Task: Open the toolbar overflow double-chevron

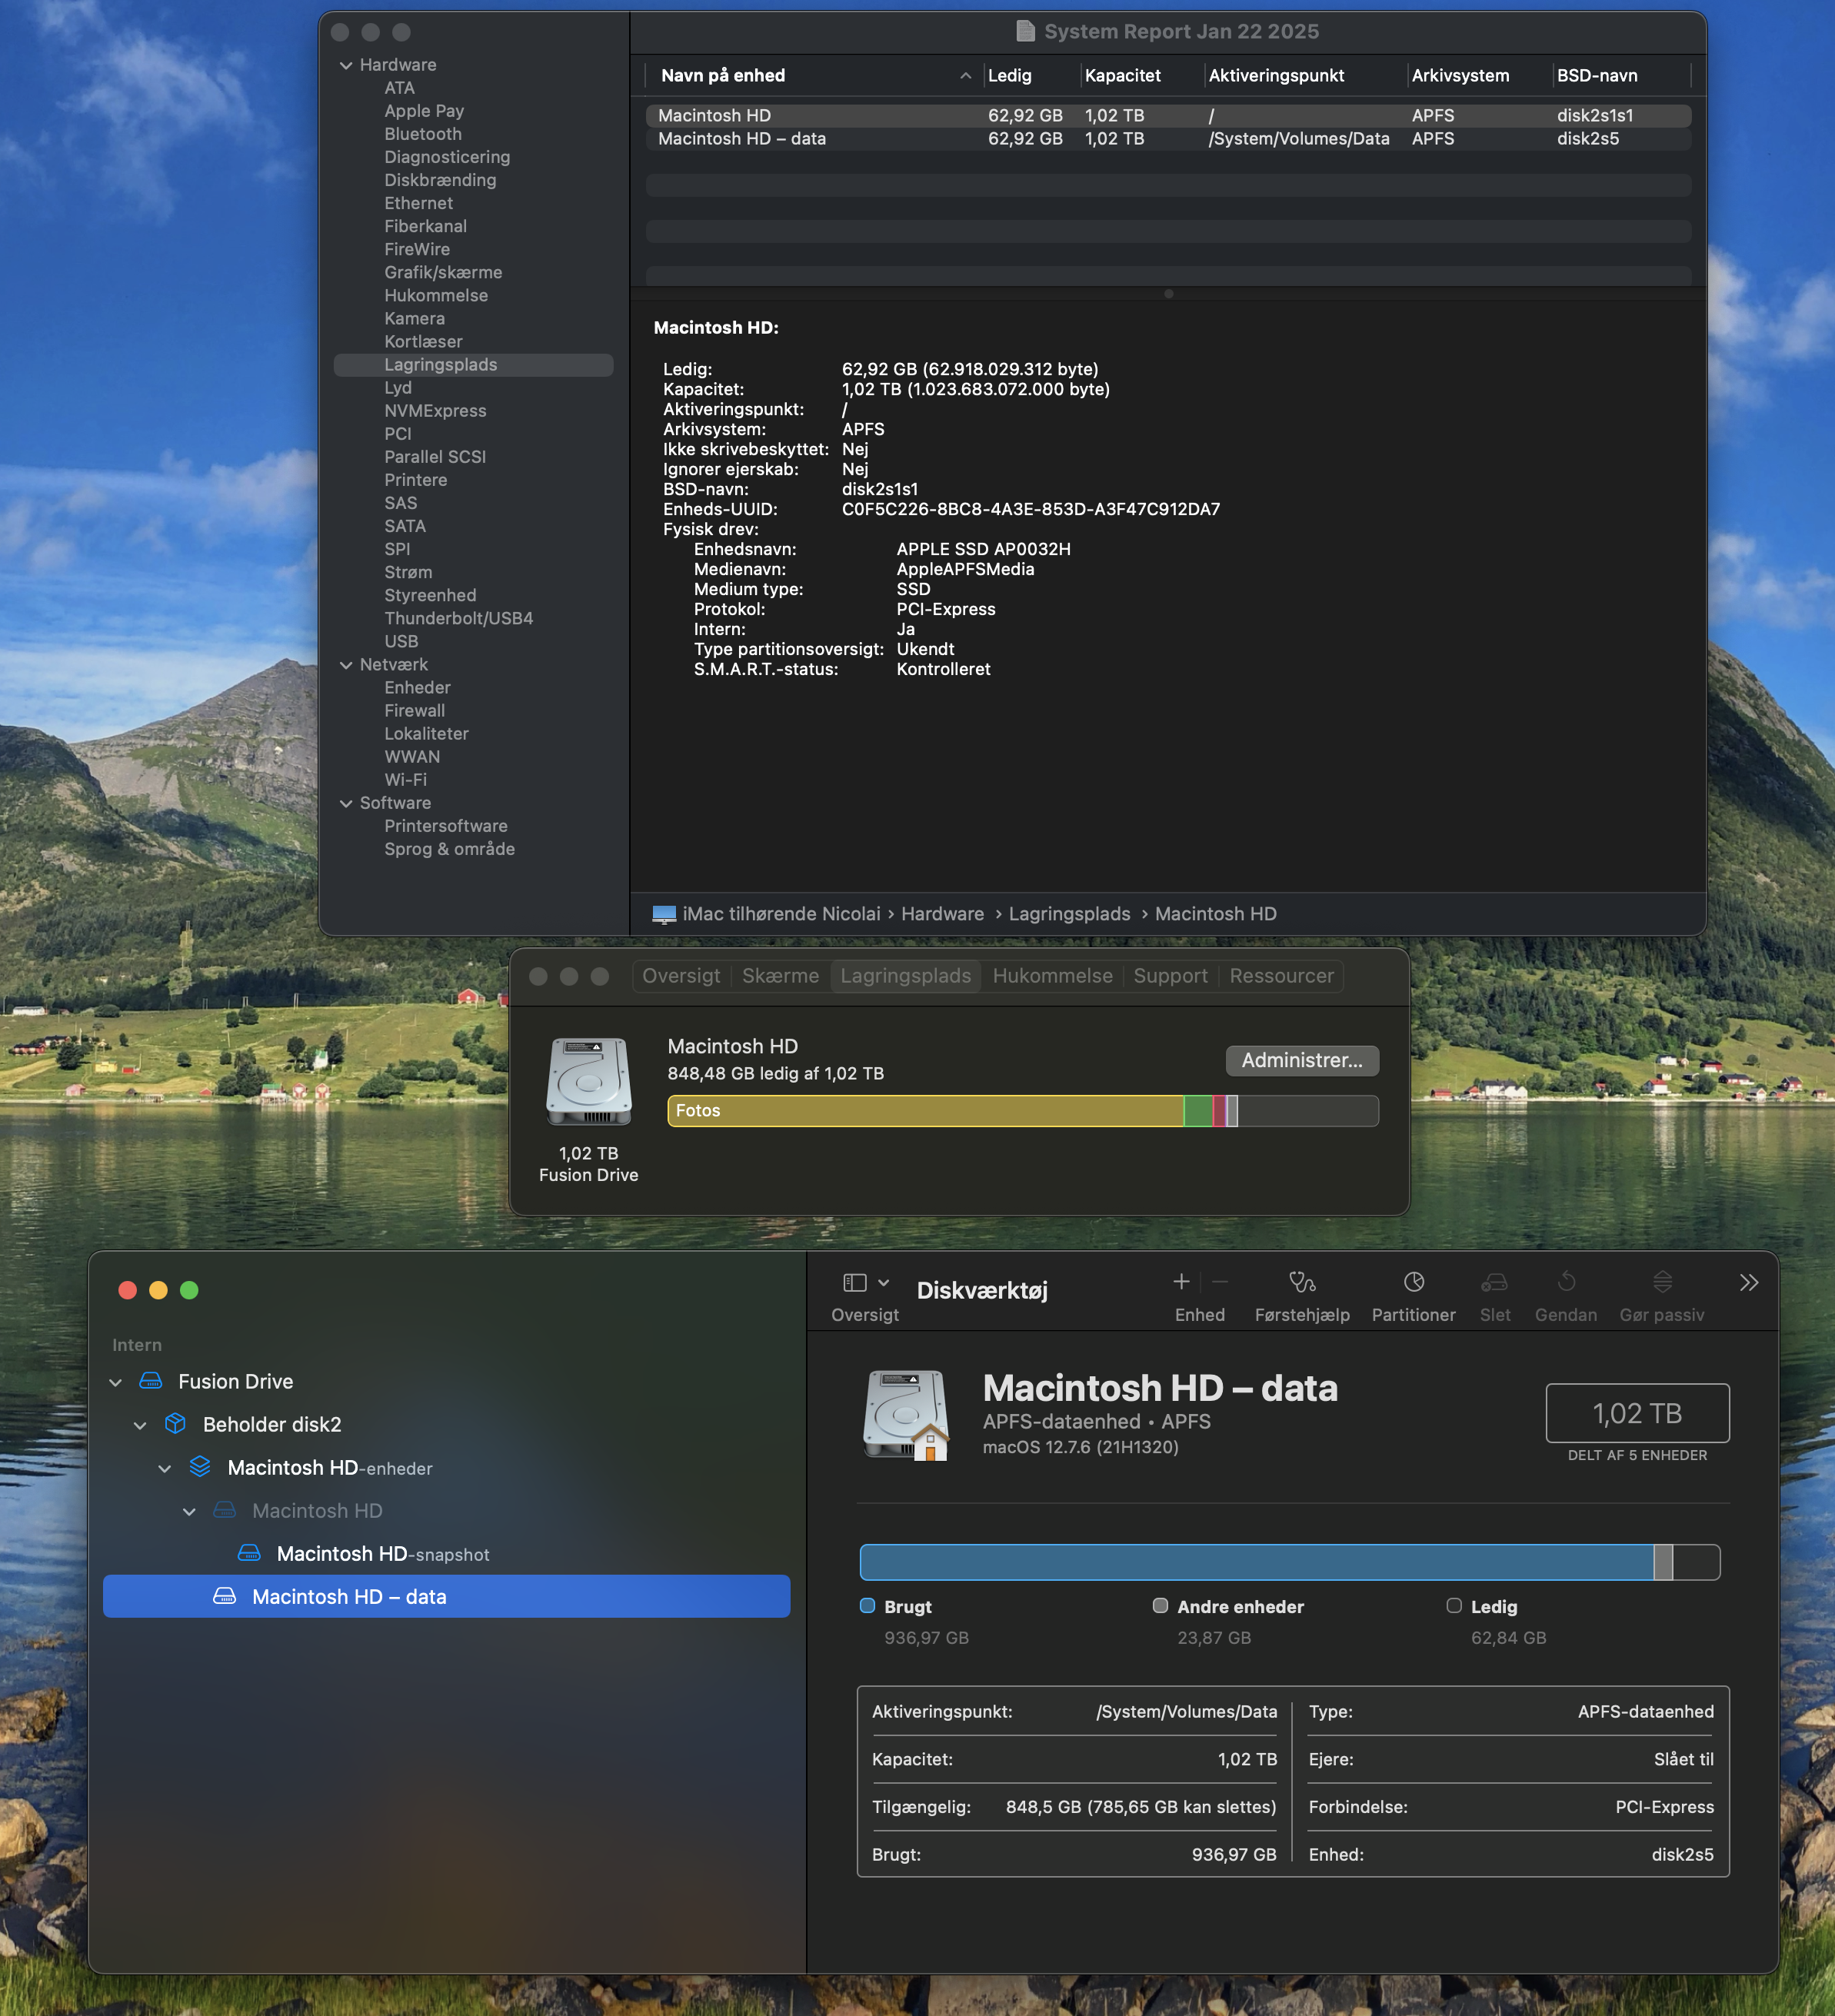Action: click(1748, 1283)
